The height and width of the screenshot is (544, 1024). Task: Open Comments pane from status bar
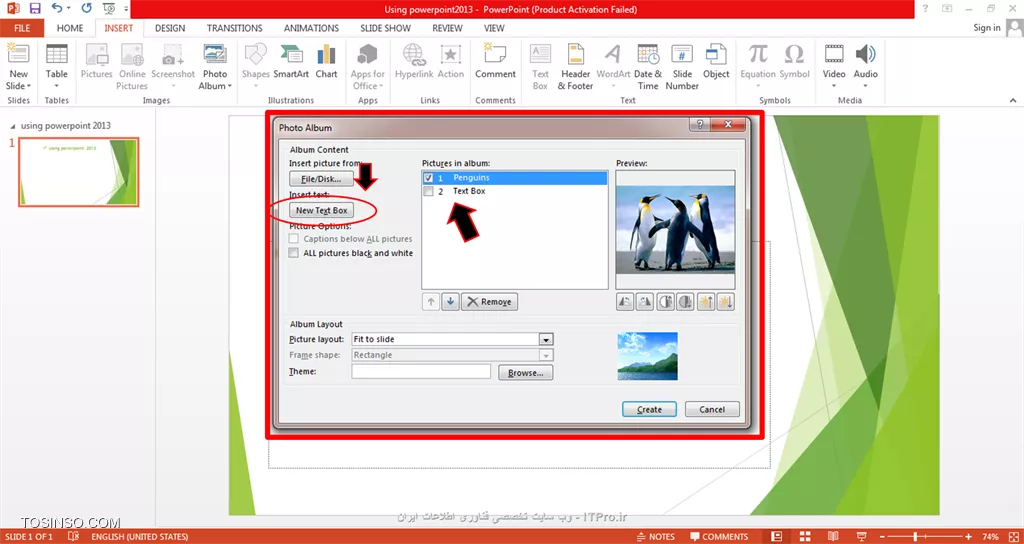coord(718,537)
